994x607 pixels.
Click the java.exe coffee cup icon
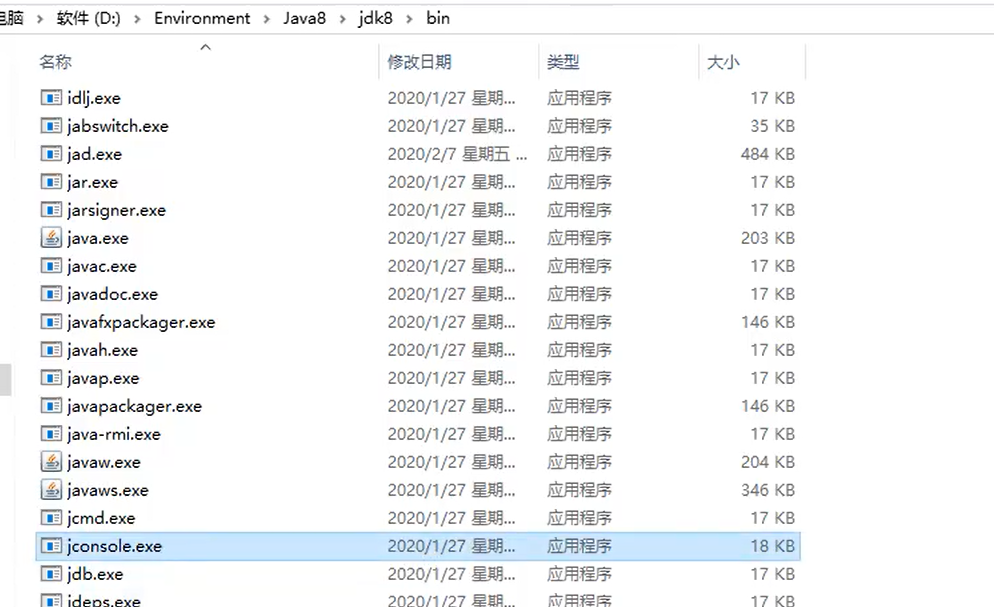pos(51,238)
